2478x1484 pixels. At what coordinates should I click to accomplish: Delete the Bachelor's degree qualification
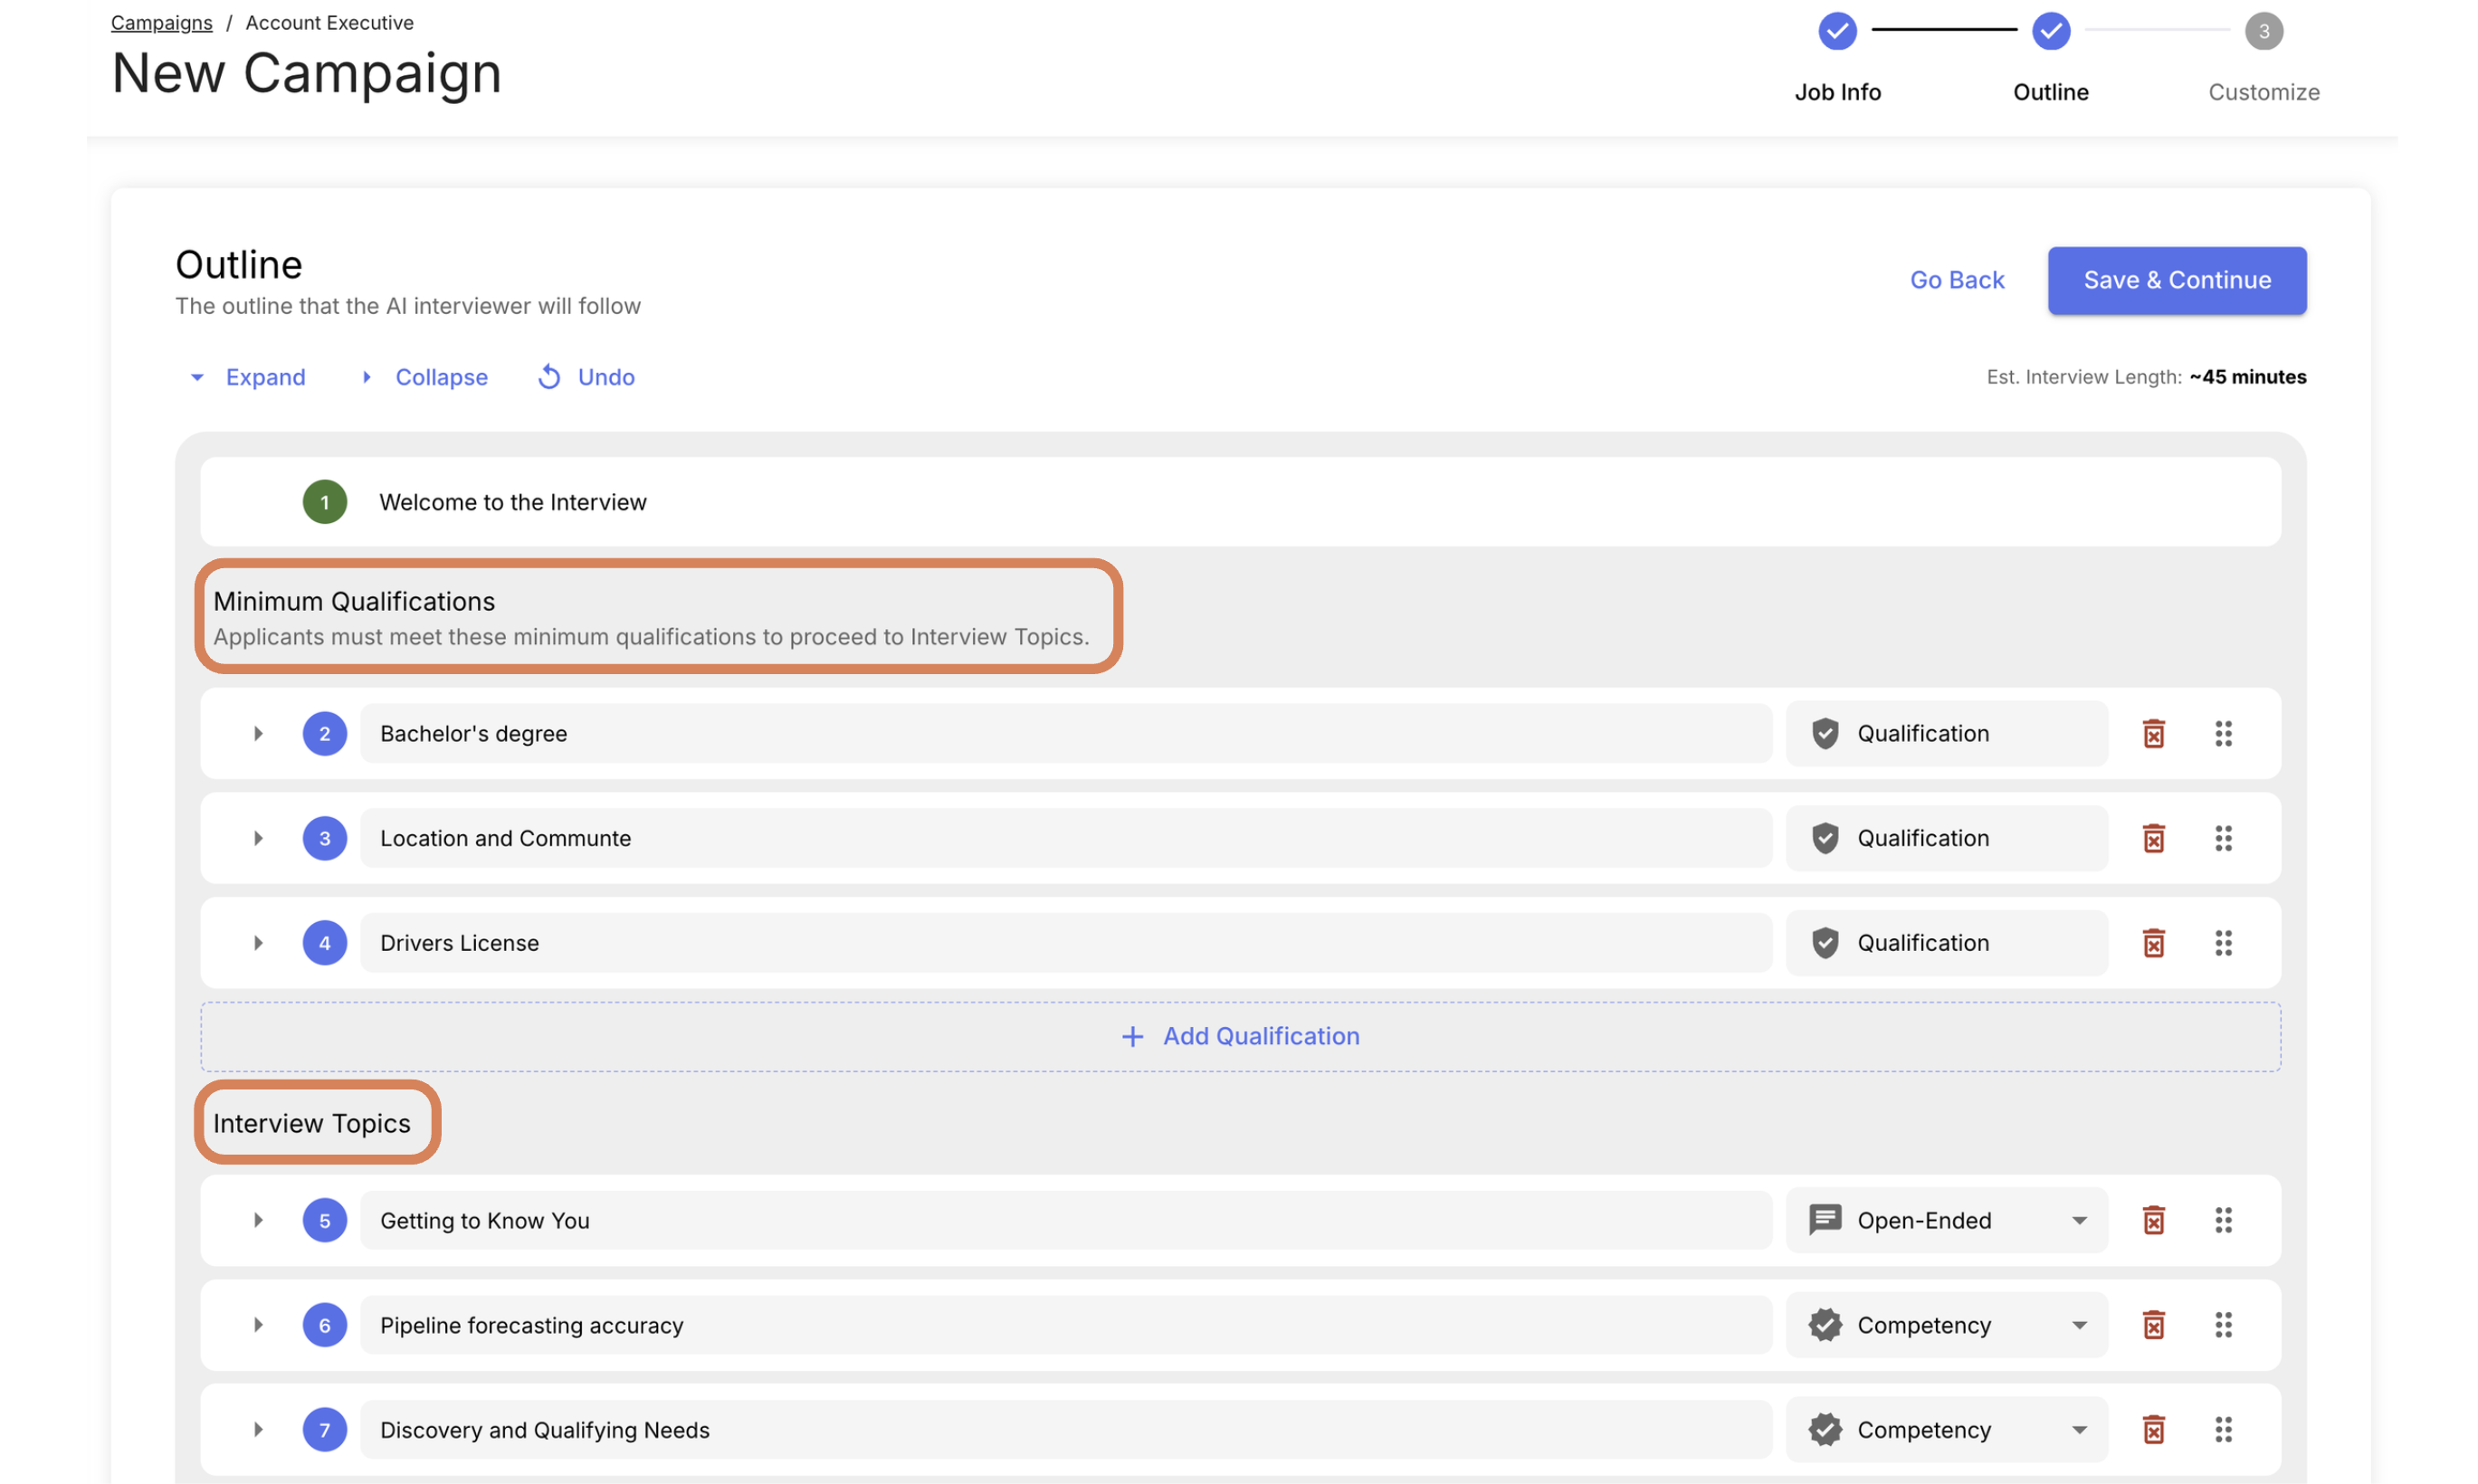[x=2153, y=733]
